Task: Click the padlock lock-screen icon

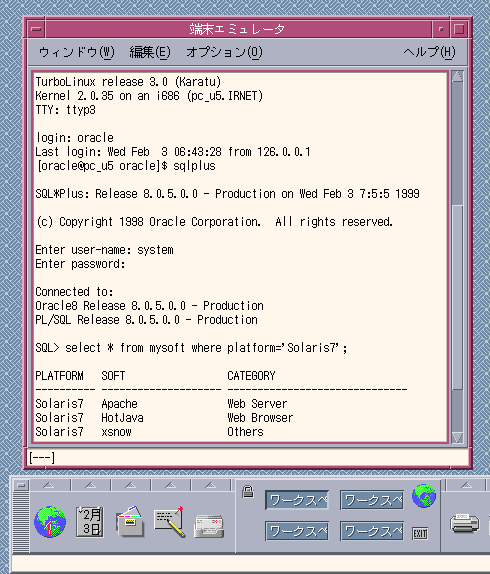Action: pyautogui.click(x=248, y=492)
